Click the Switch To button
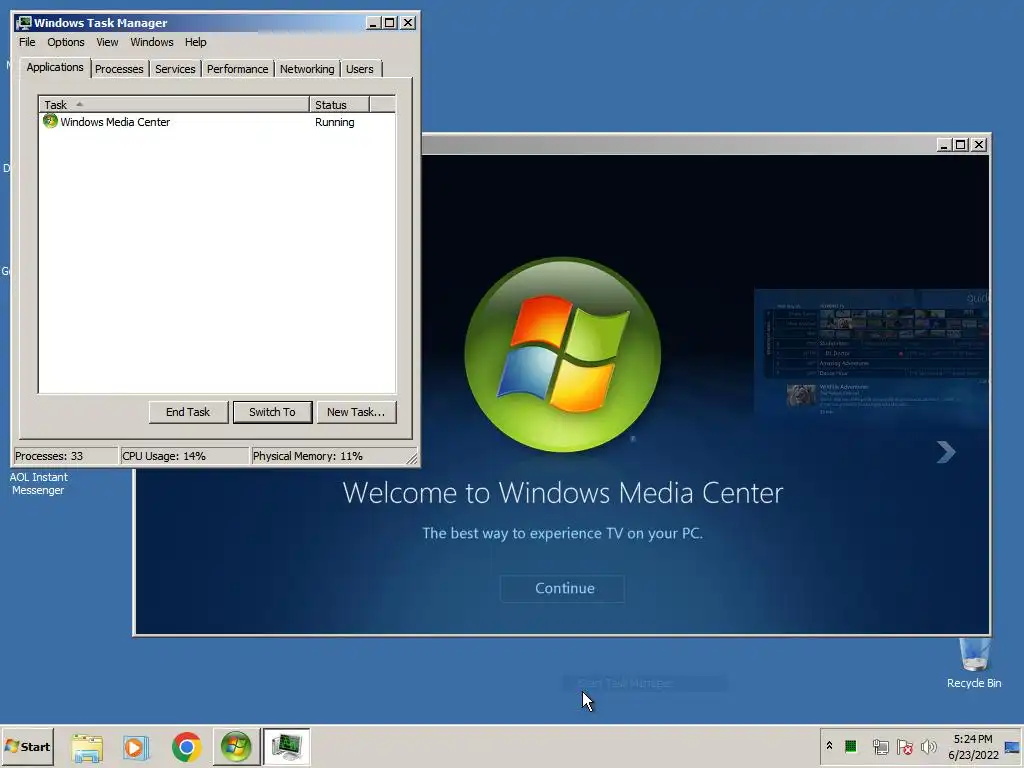The height and width of the screenshot is (768, 1024). point(272,412)
